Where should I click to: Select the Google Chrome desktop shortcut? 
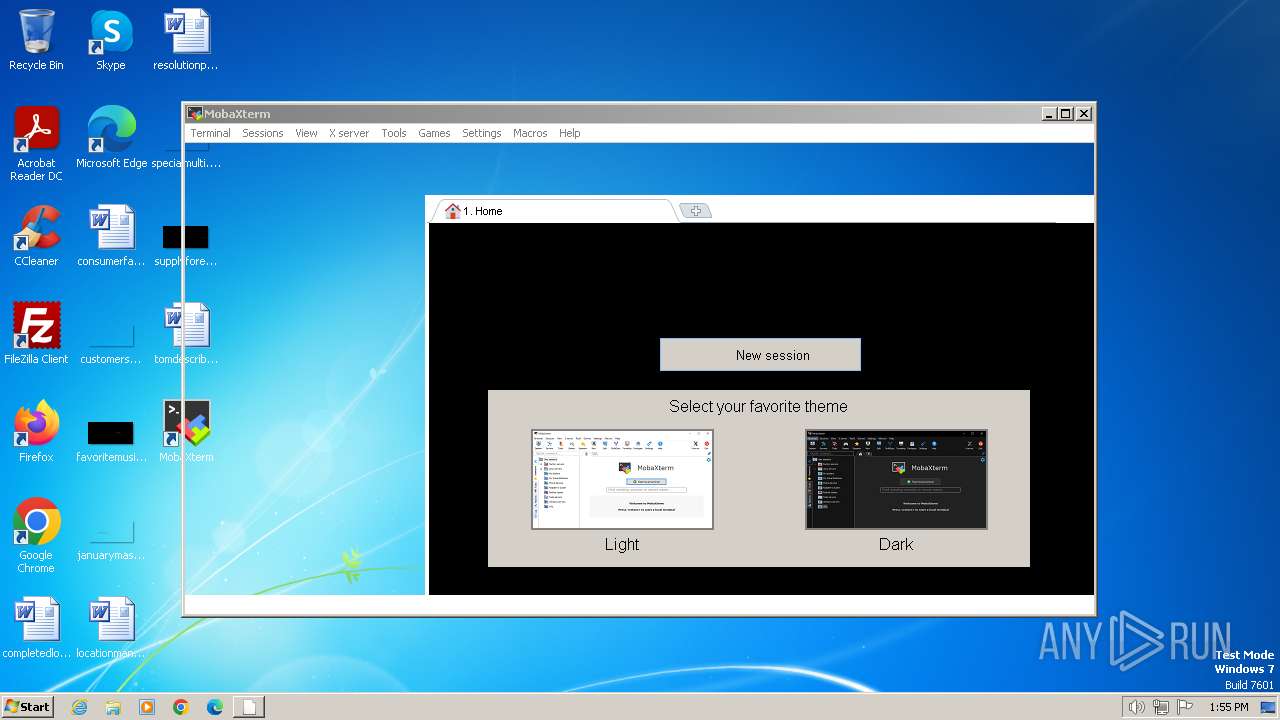(x=36, y=536)
